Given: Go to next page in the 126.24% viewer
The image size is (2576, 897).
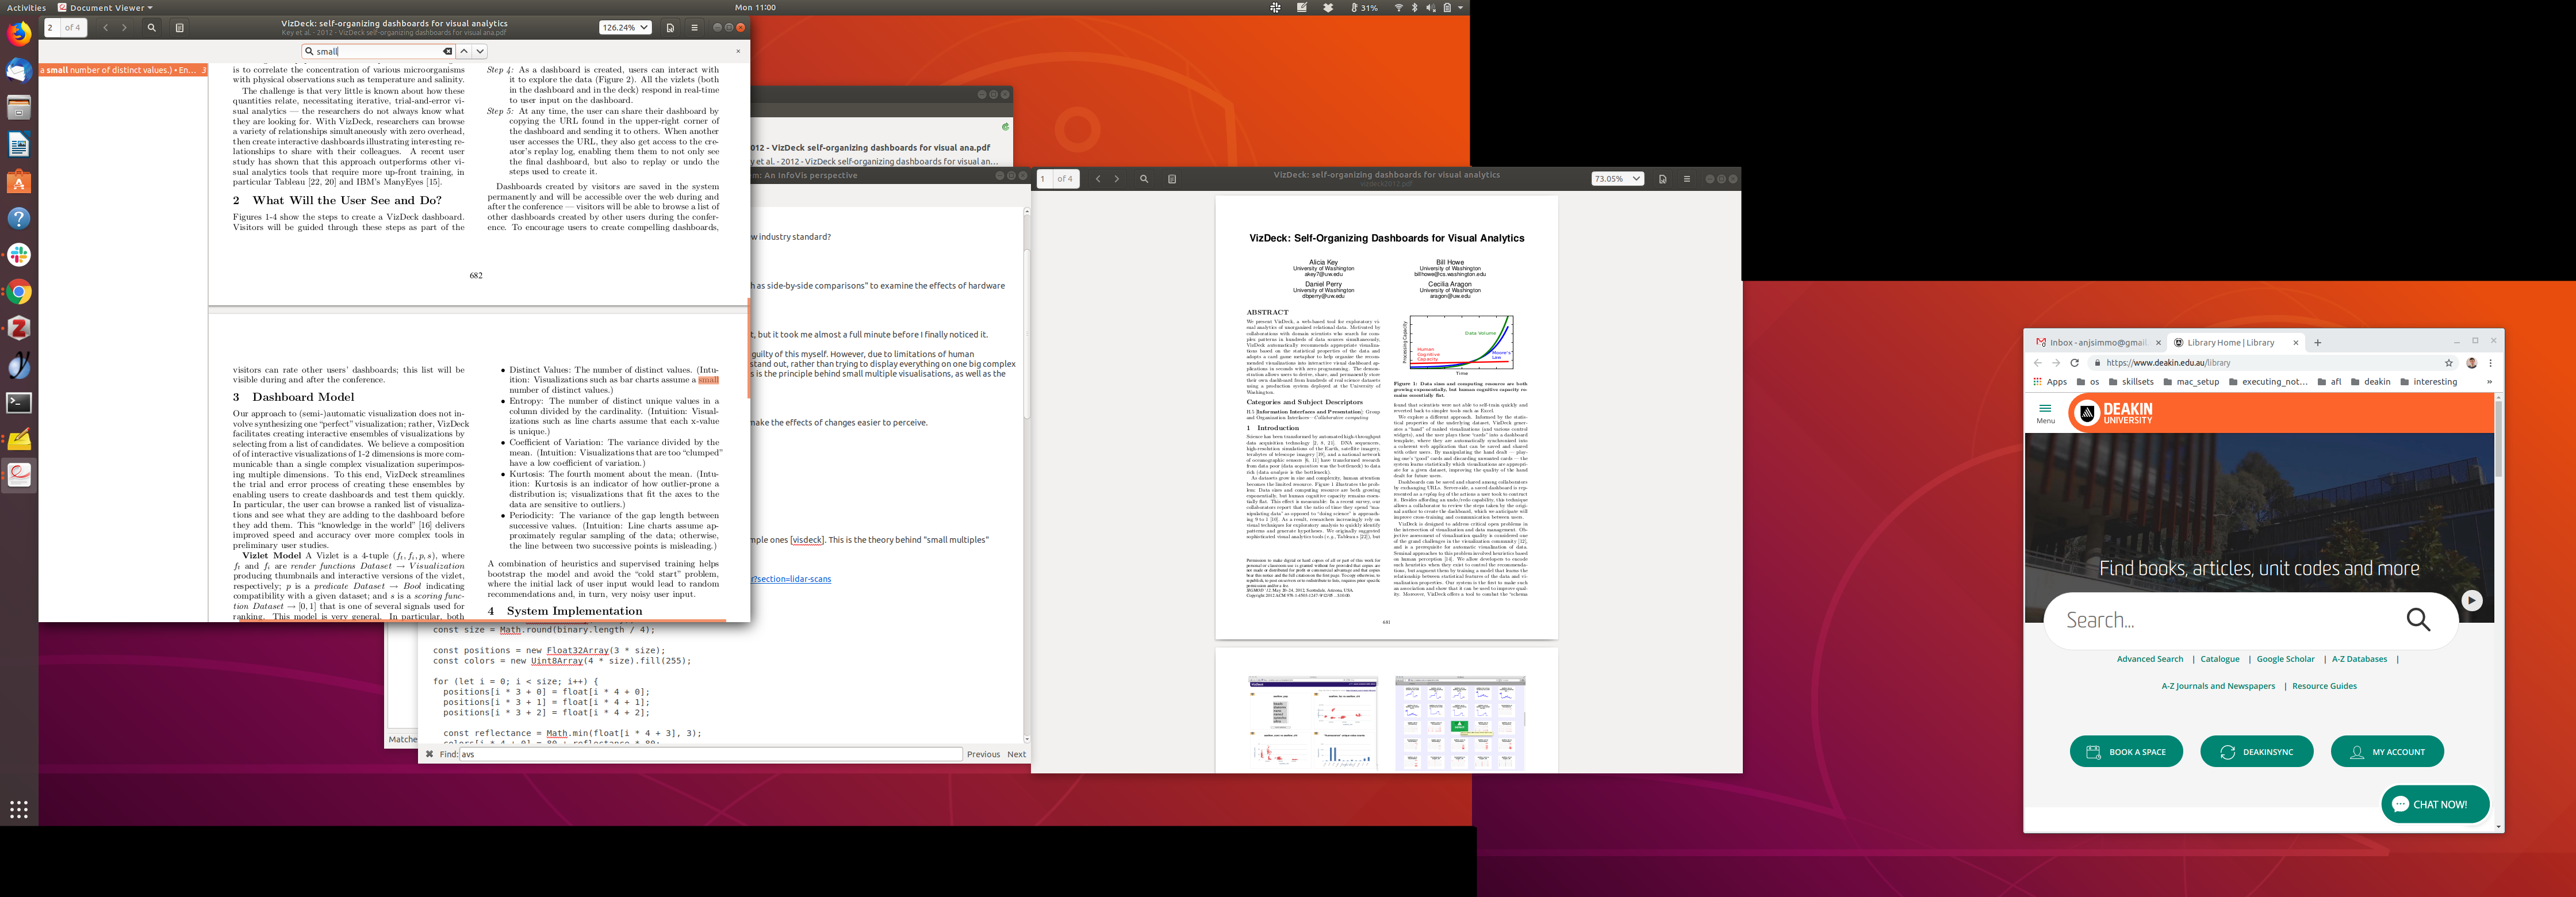Looking at the screenshot, I should [x=124, y=28].
